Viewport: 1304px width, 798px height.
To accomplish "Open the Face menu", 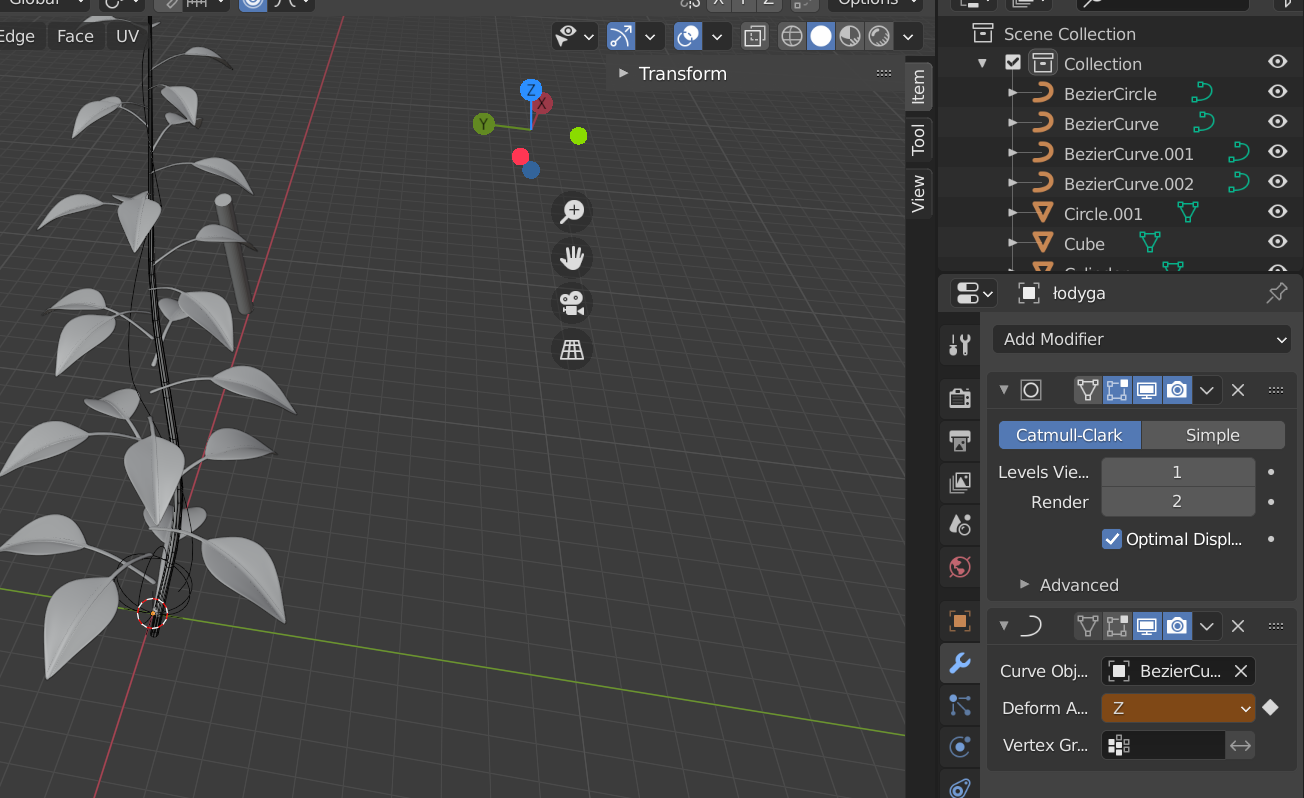I will [x=75, y=36].
